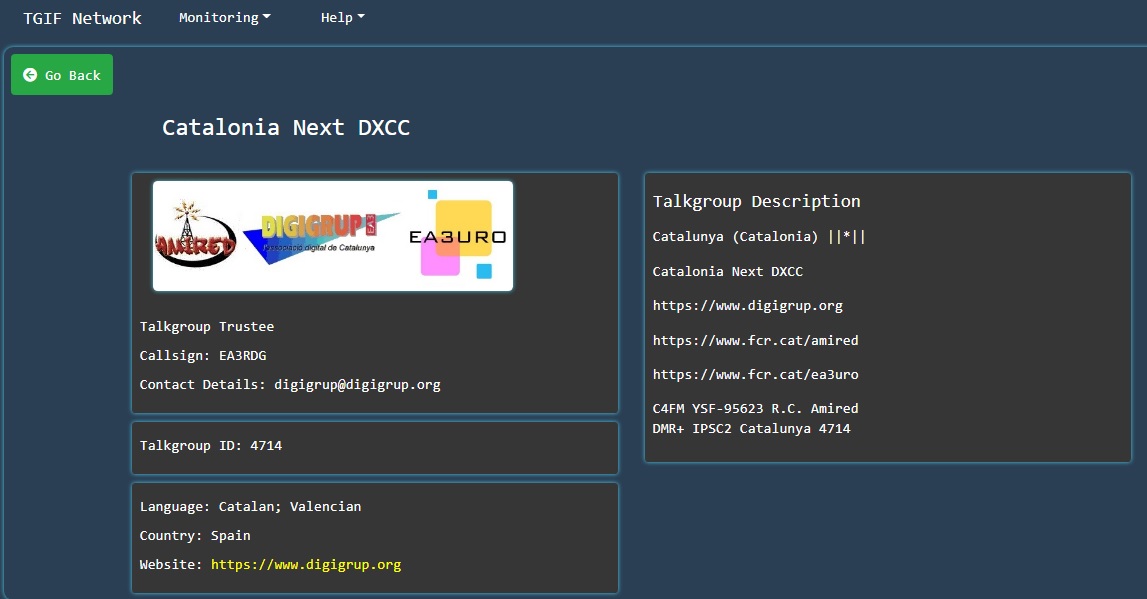Go to the TGIF Network home link
1147x599 pixels.
[x=82, y=18]
